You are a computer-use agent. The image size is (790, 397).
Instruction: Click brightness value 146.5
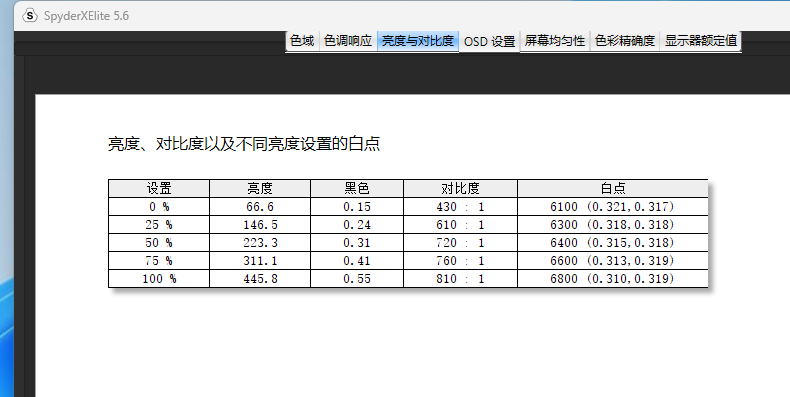[x=260, y=225]
